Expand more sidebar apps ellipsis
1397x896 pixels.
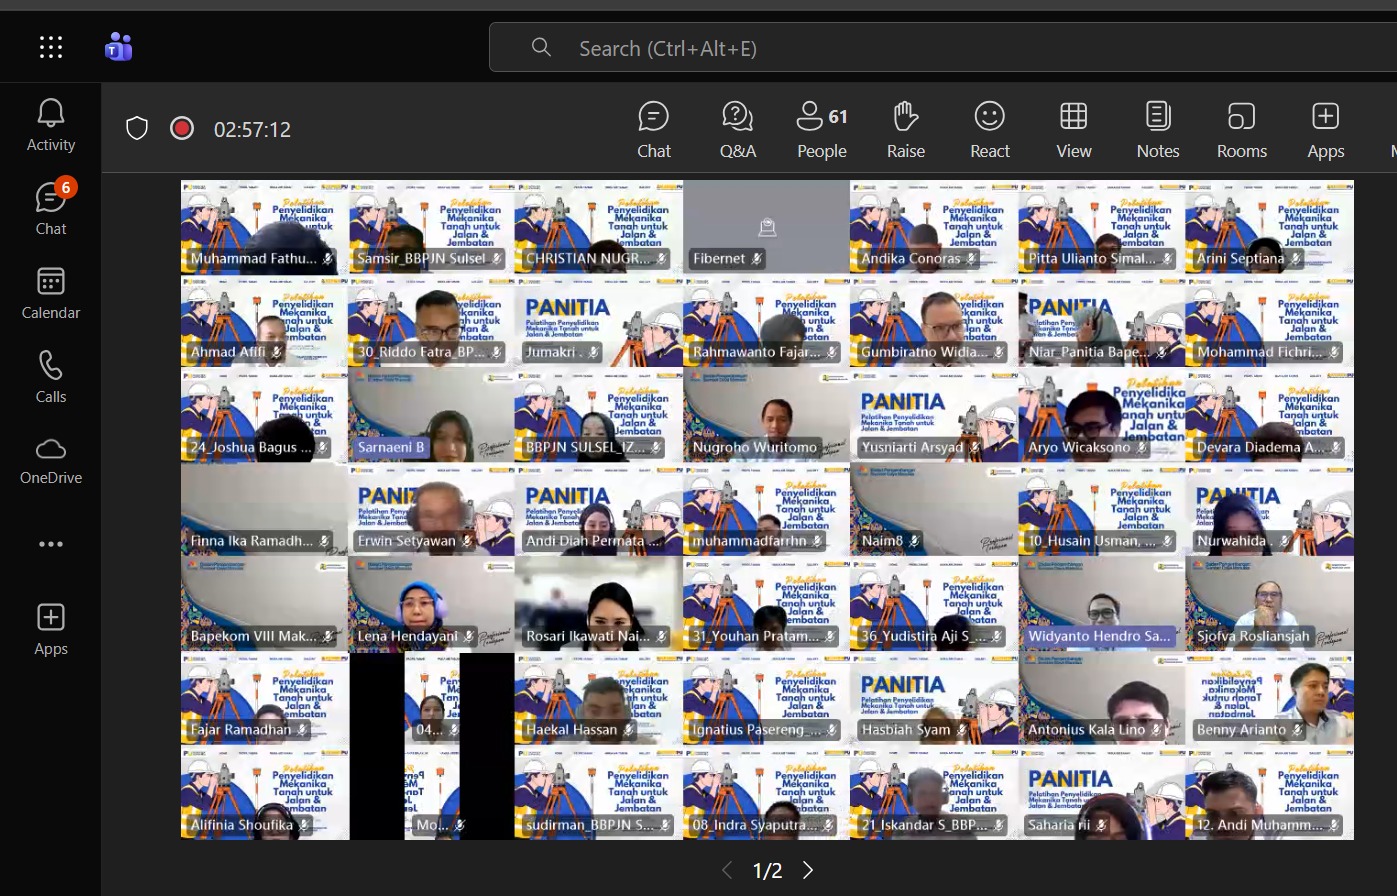50,544
